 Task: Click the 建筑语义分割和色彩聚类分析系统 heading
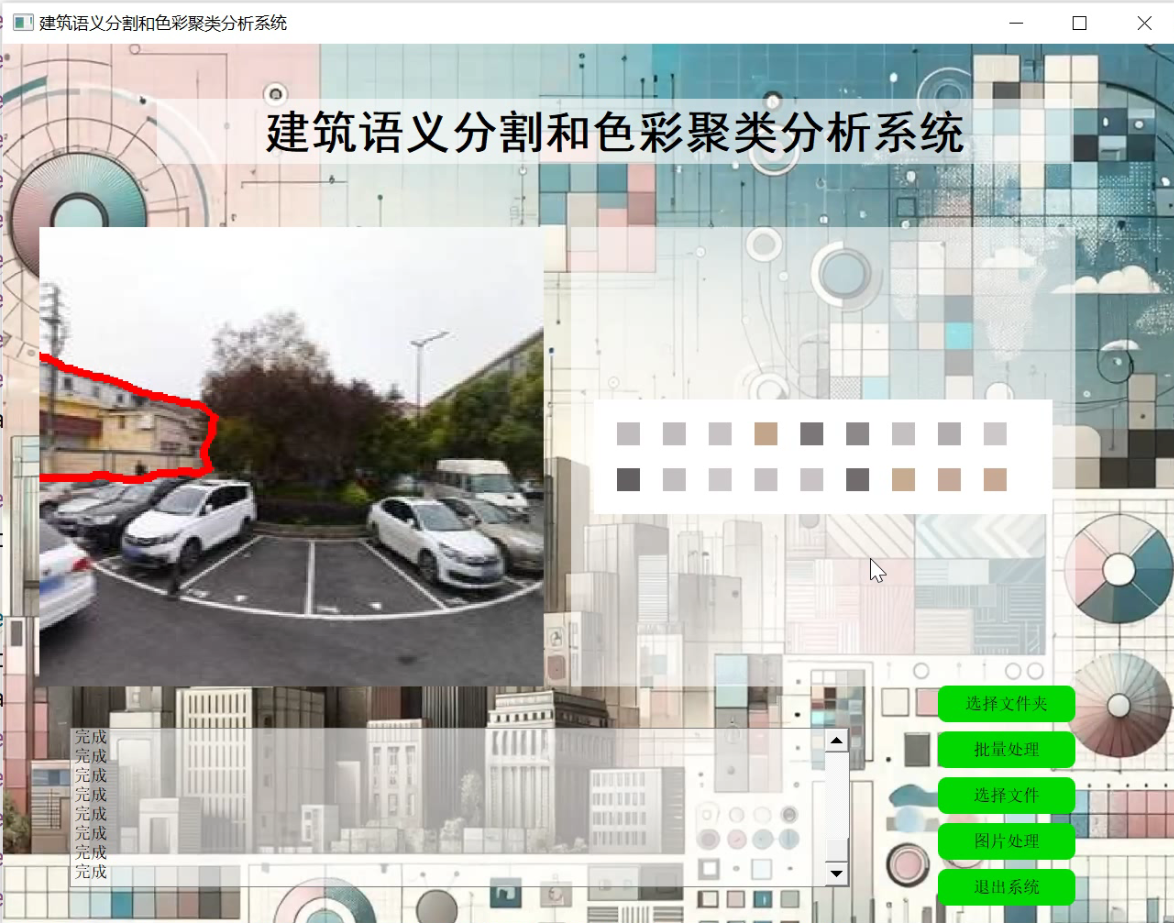point(615,133)
